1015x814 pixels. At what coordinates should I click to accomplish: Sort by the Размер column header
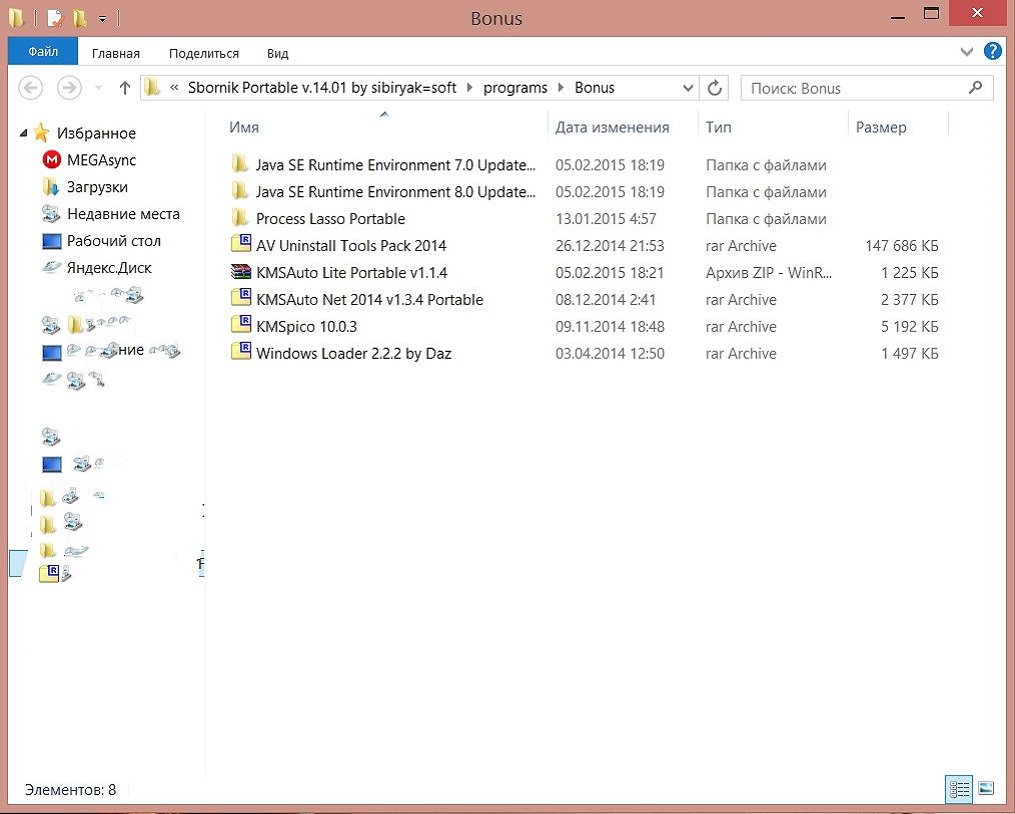[x=881, y=127]
